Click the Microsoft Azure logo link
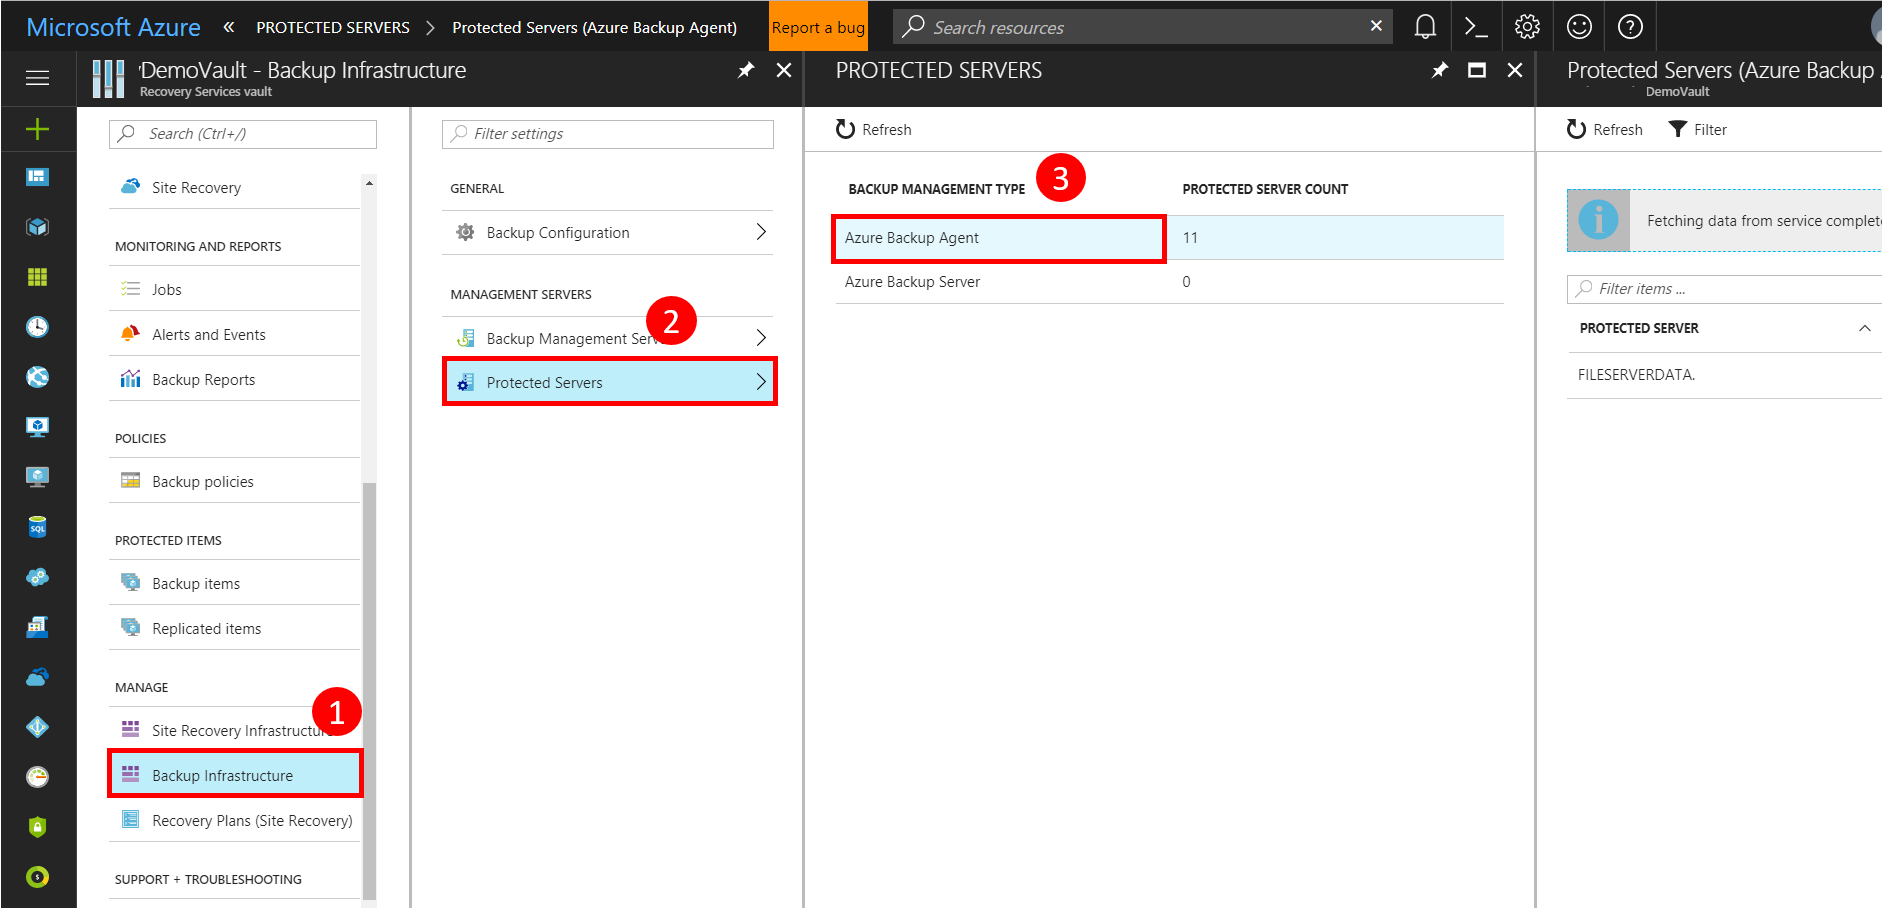This screenshot has height=908, width=1882. pyautogui.click(x=113, y=27)
